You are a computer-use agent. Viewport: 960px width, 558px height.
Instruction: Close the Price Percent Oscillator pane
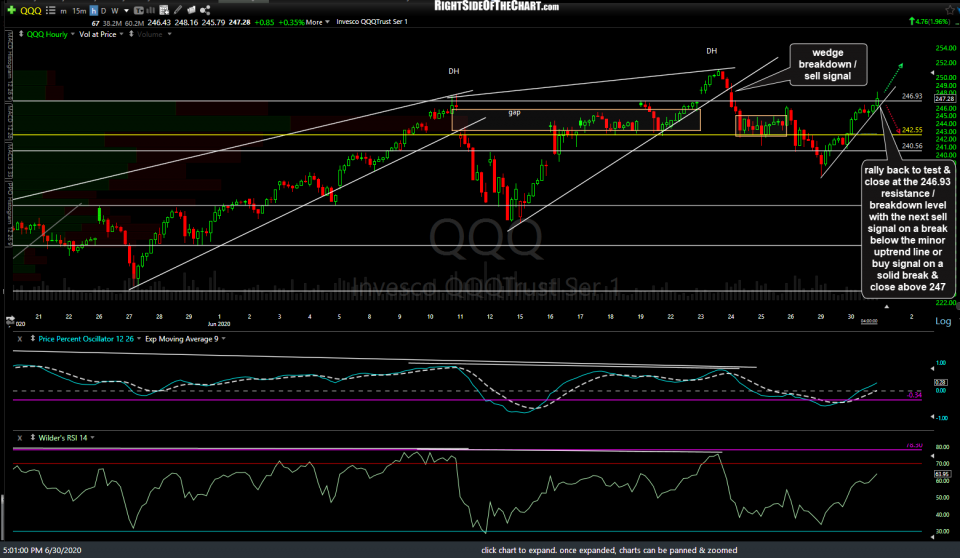pyautogui.click(x=20, y=339)
